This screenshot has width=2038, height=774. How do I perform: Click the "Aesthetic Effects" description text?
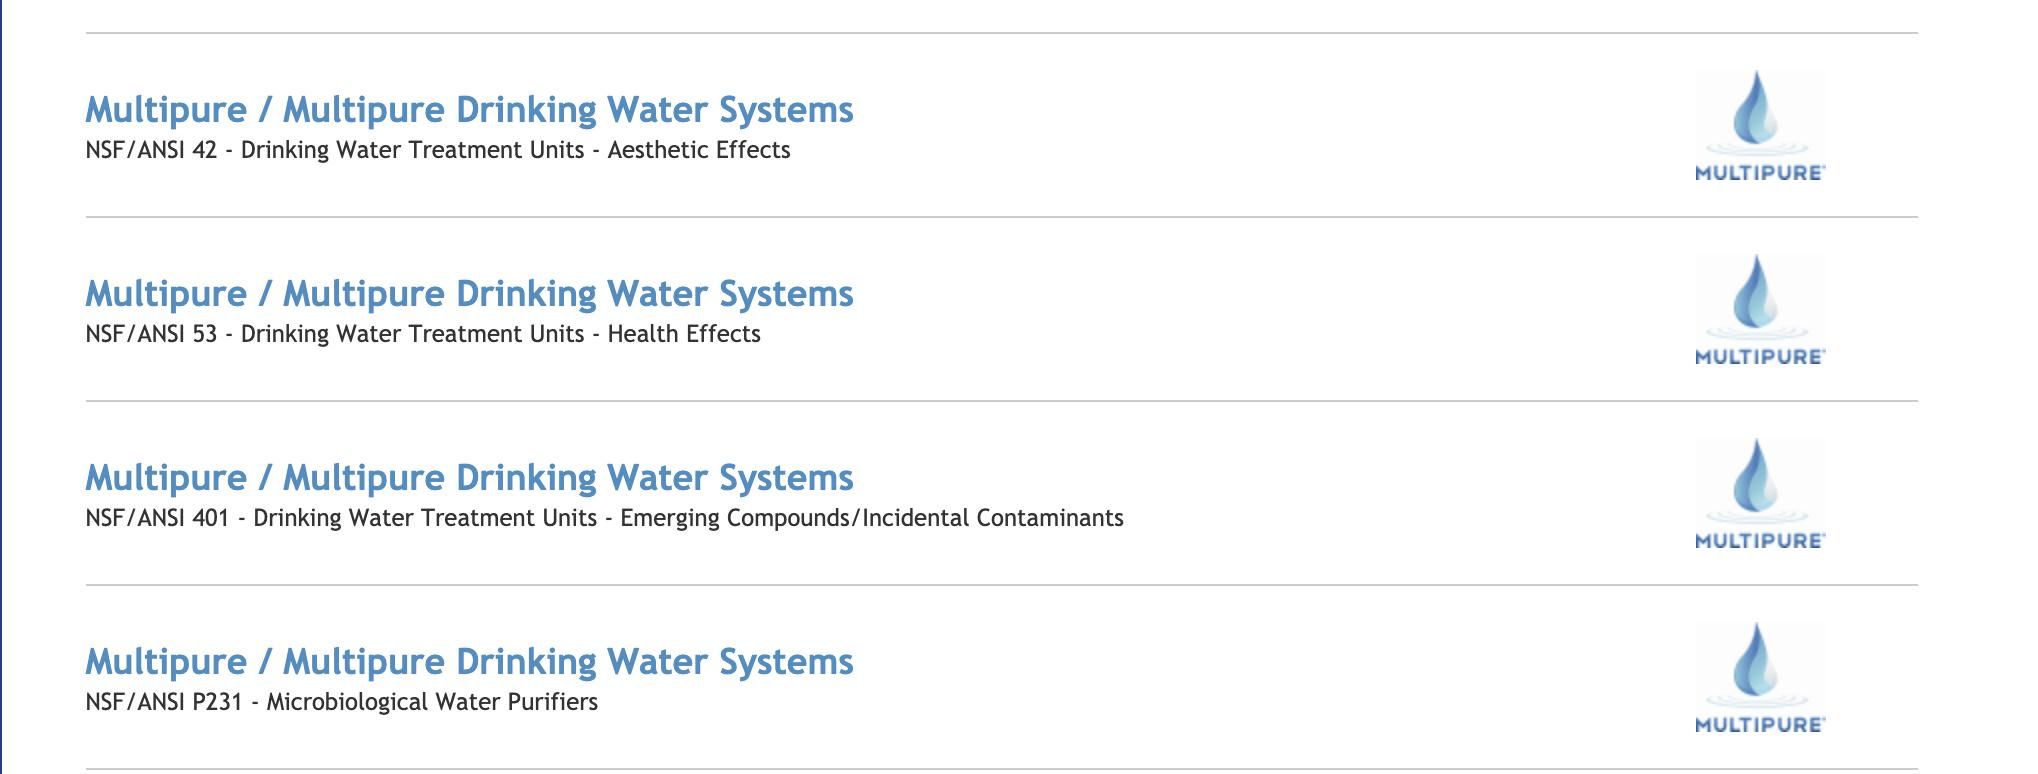(x=699, y=150)
